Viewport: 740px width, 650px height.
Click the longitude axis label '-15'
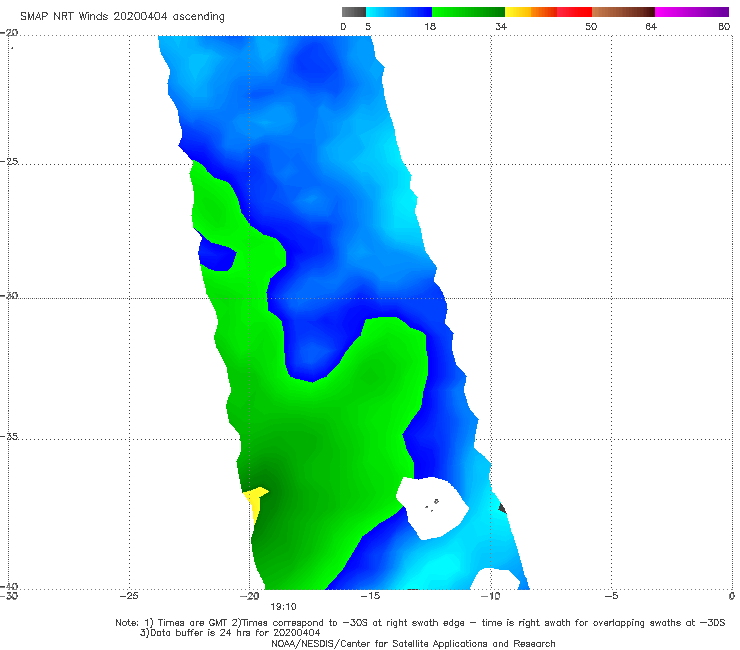(x=370, y=596)
